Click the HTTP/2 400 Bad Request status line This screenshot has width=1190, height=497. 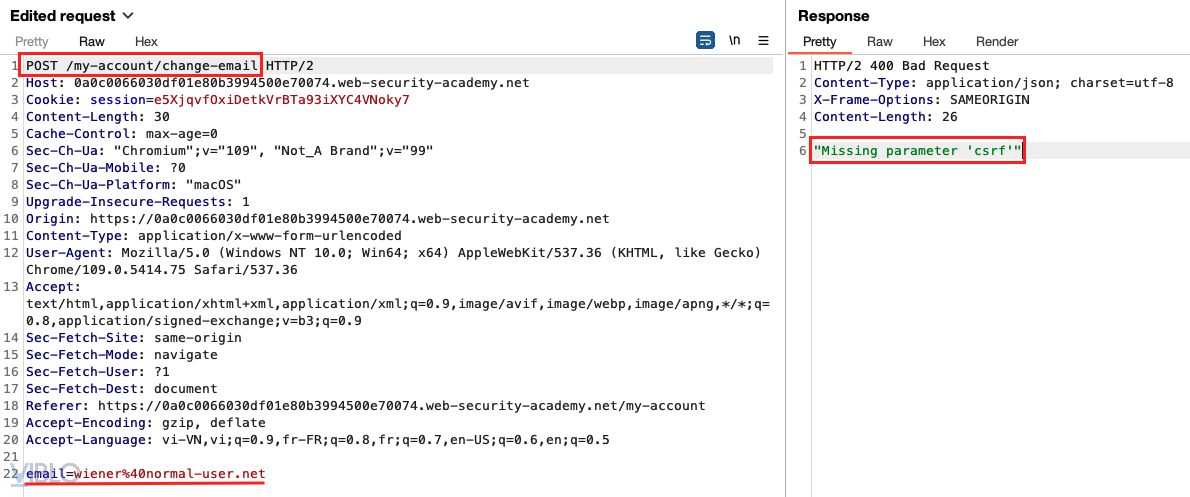pos(901,66)
